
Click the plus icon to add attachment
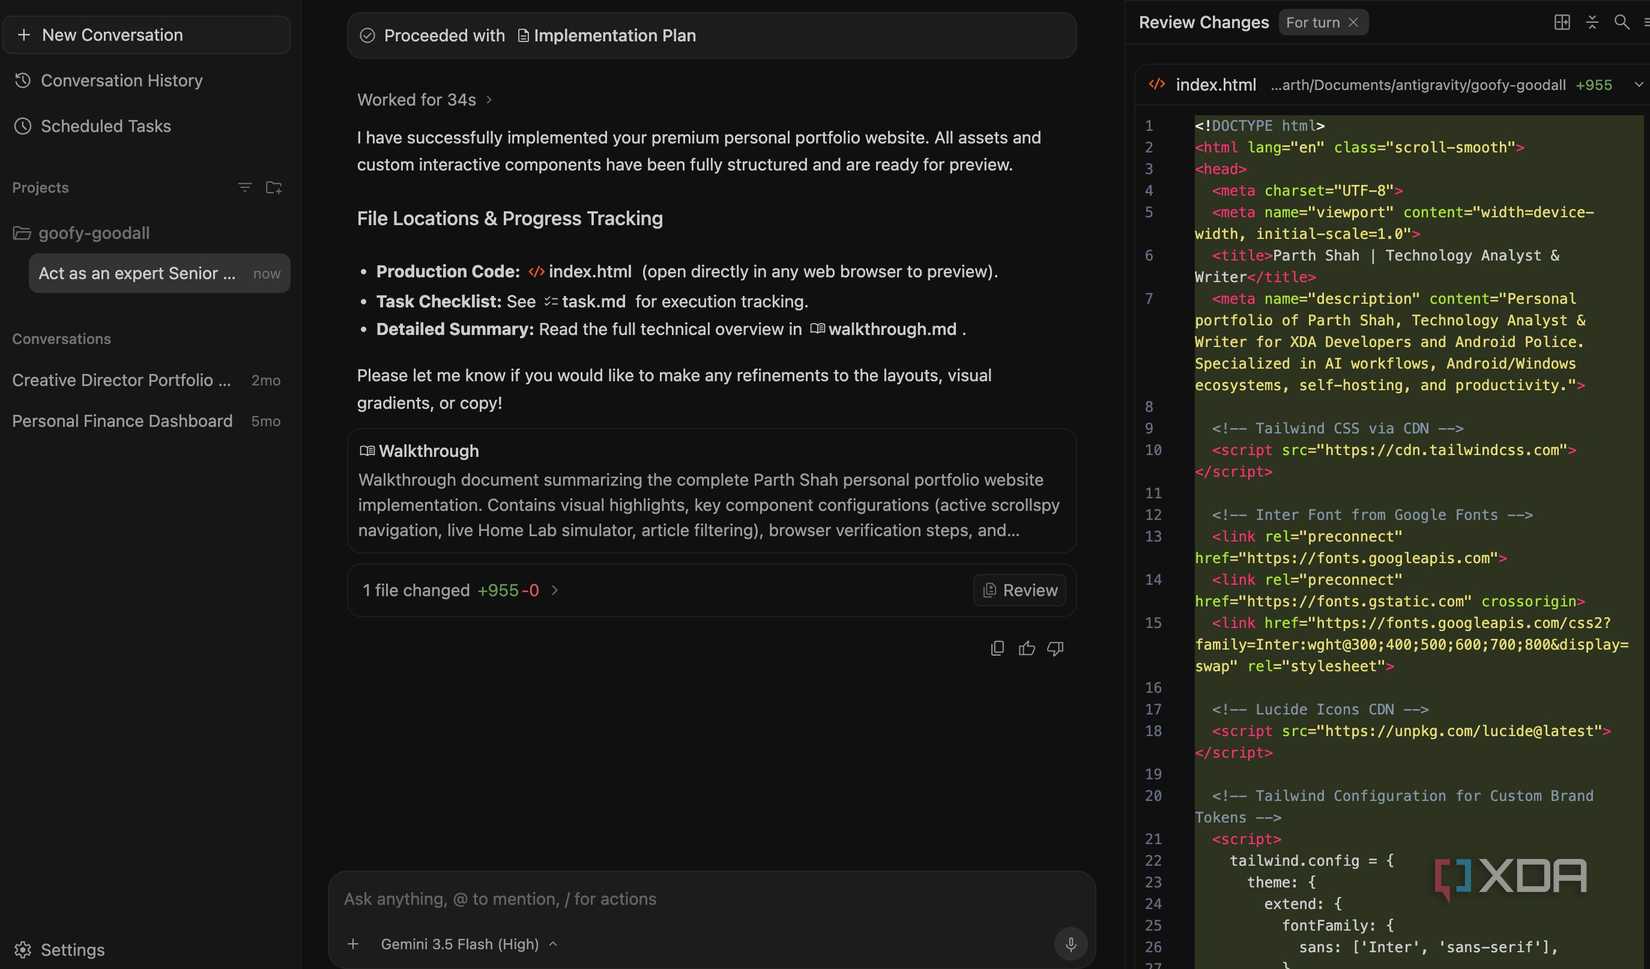pos(353,944)
